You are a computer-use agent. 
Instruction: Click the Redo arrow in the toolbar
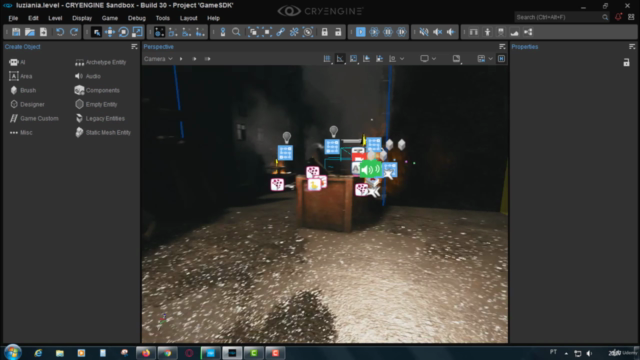[74, 32]
